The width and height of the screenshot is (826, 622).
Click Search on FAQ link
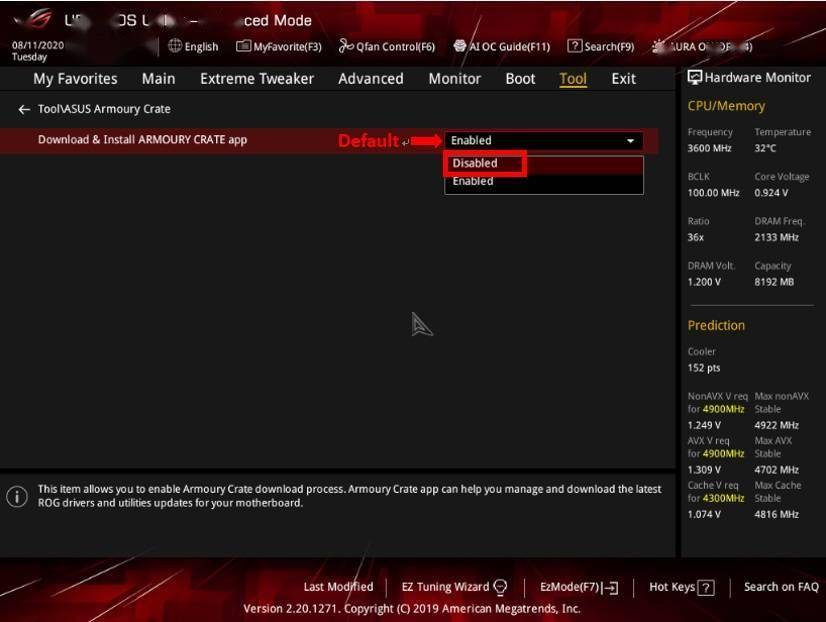781,587
